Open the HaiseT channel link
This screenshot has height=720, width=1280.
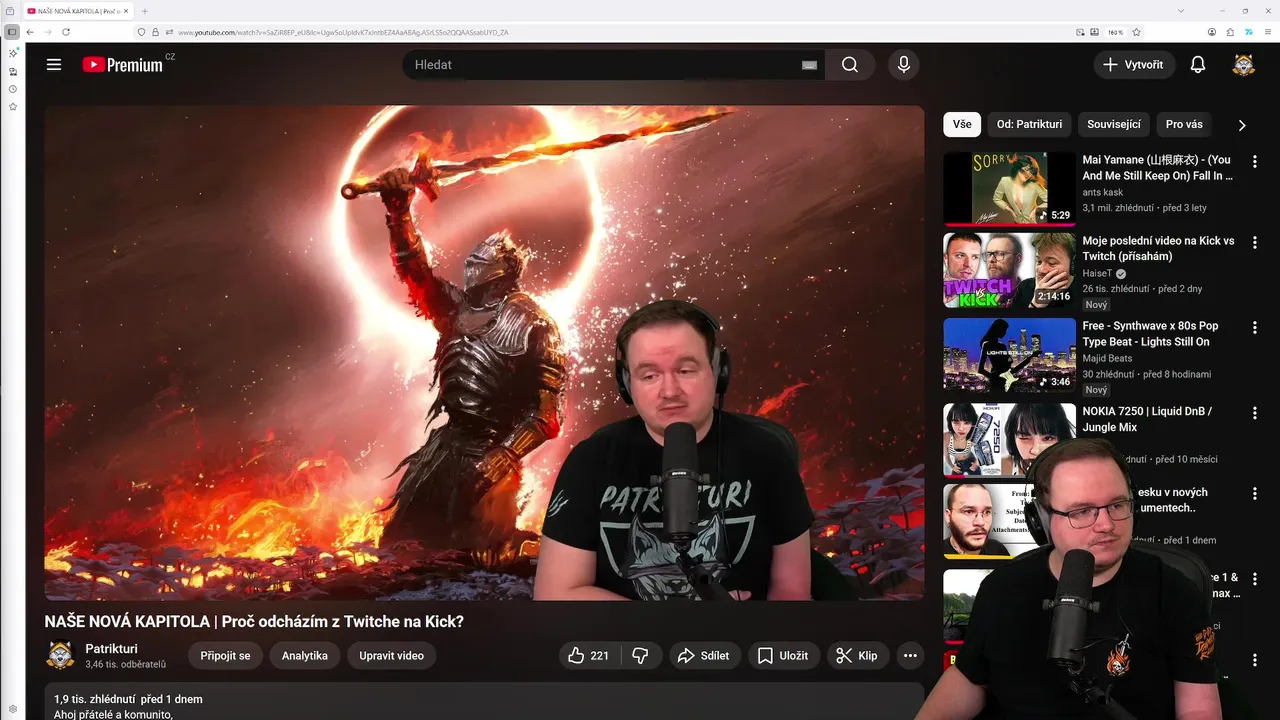[1097, 273]
